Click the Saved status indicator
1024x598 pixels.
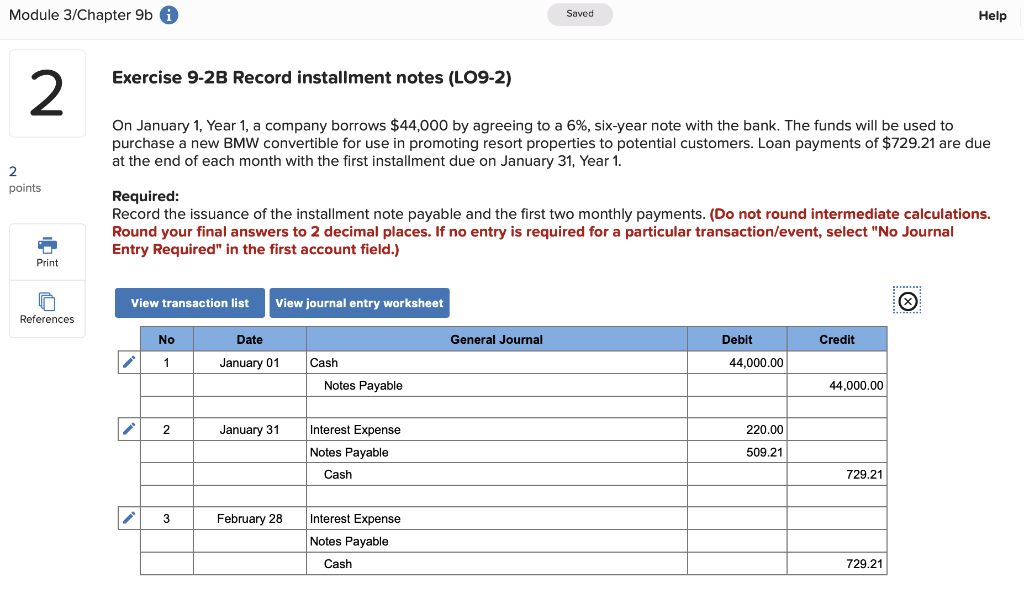(x=580, y=15)
